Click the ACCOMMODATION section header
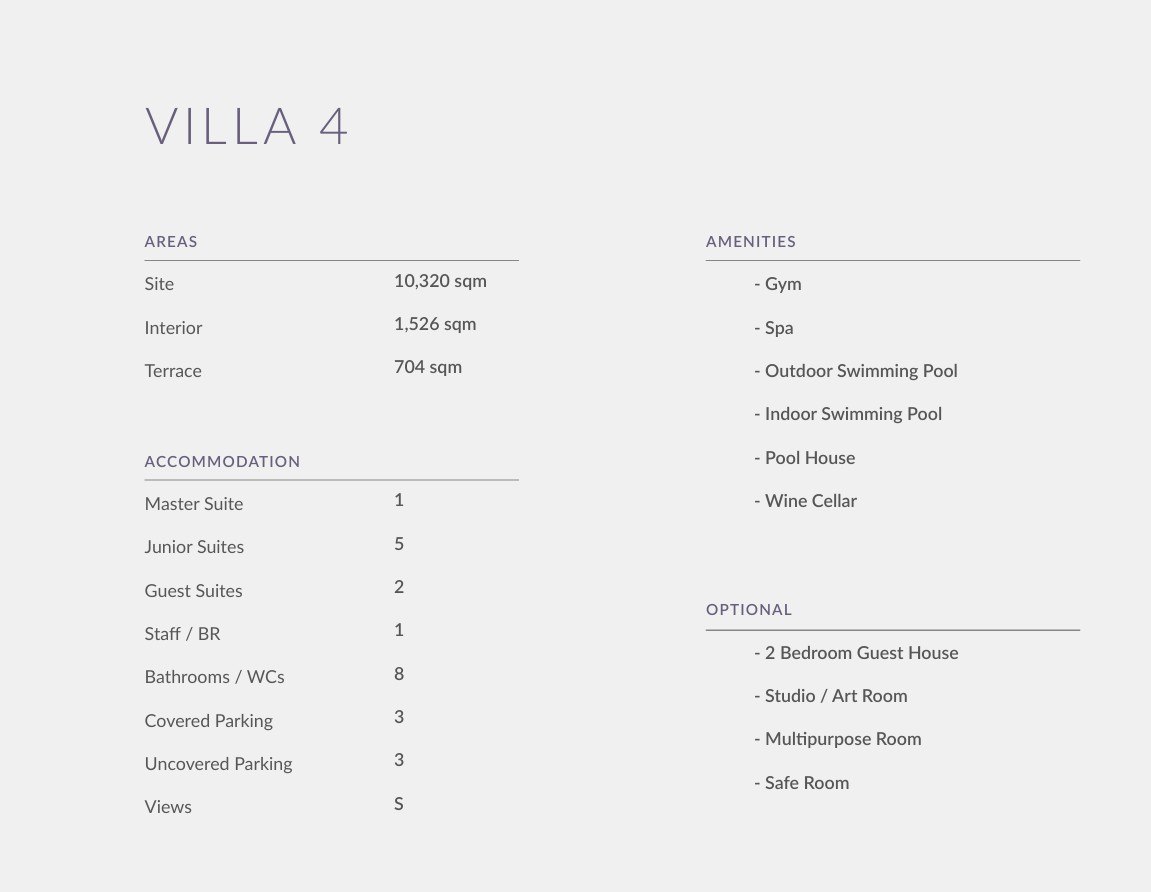 [222, 461]
